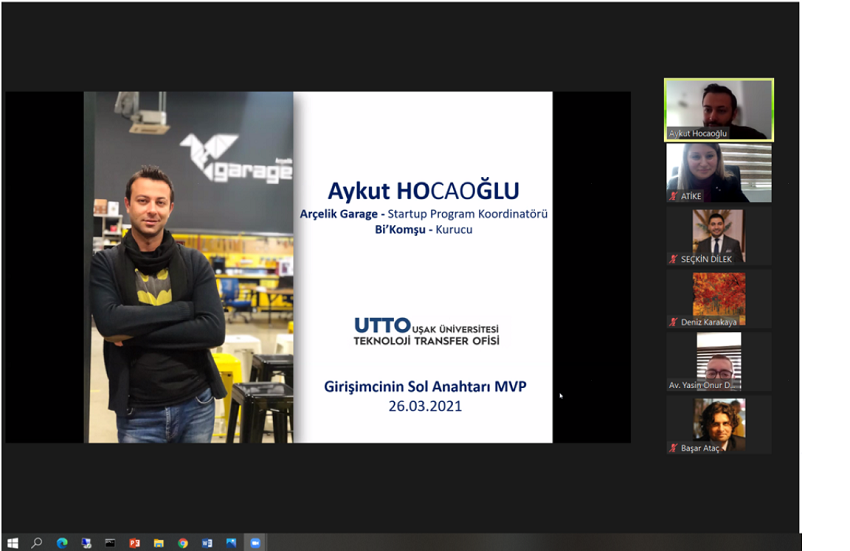The image size is (850, 551).
Task: Open the PowerPoint app in taskbar
Action: point(134,543)
